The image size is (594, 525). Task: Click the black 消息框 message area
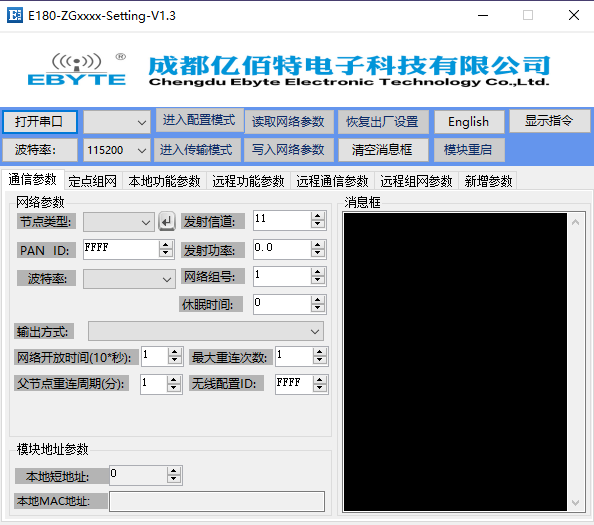pos(455,362)
